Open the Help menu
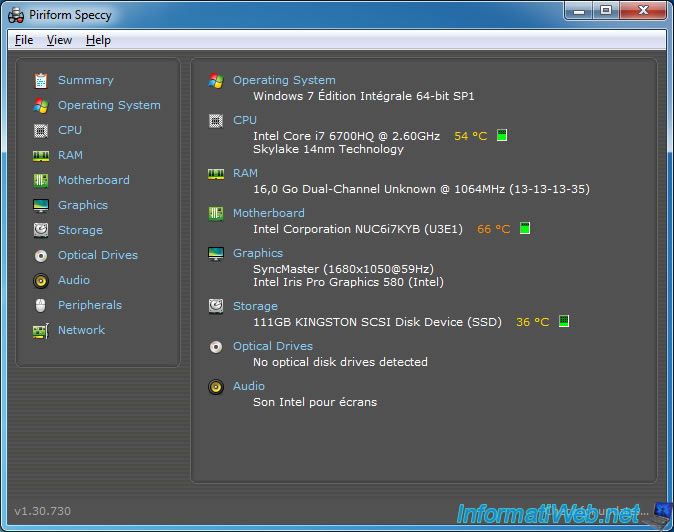674x532 pixels. 98,40
